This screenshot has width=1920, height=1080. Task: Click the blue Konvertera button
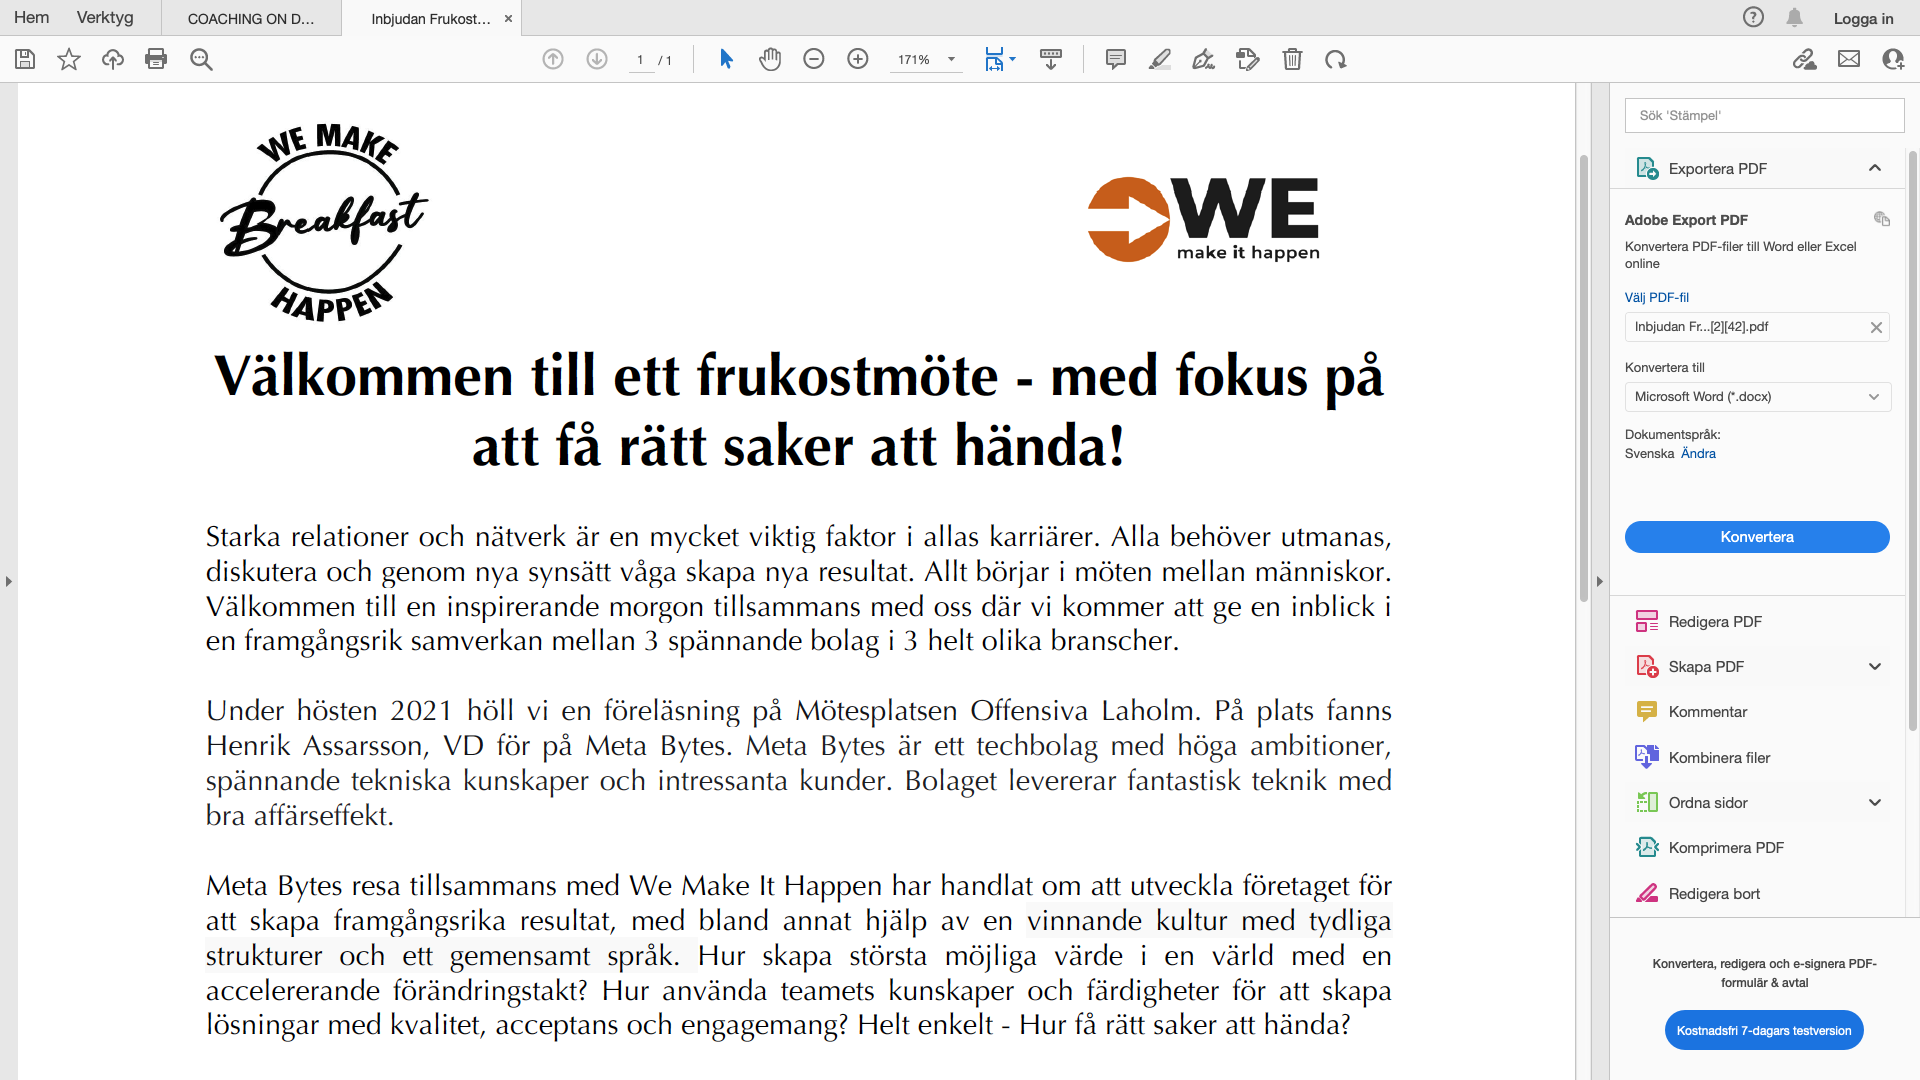click(x=1757, y=537)
